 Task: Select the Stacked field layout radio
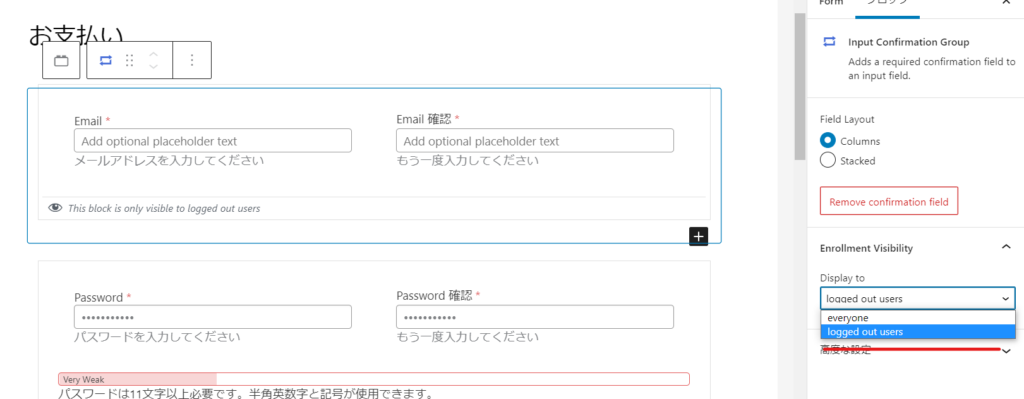point(827,160)
